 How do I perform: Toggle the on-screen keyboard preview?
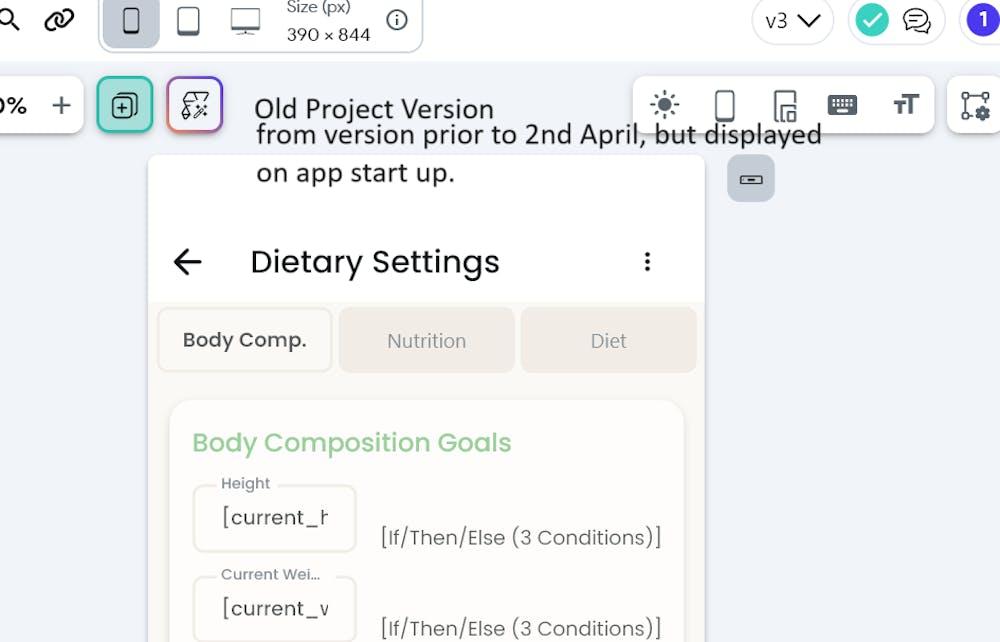point(842,105)
